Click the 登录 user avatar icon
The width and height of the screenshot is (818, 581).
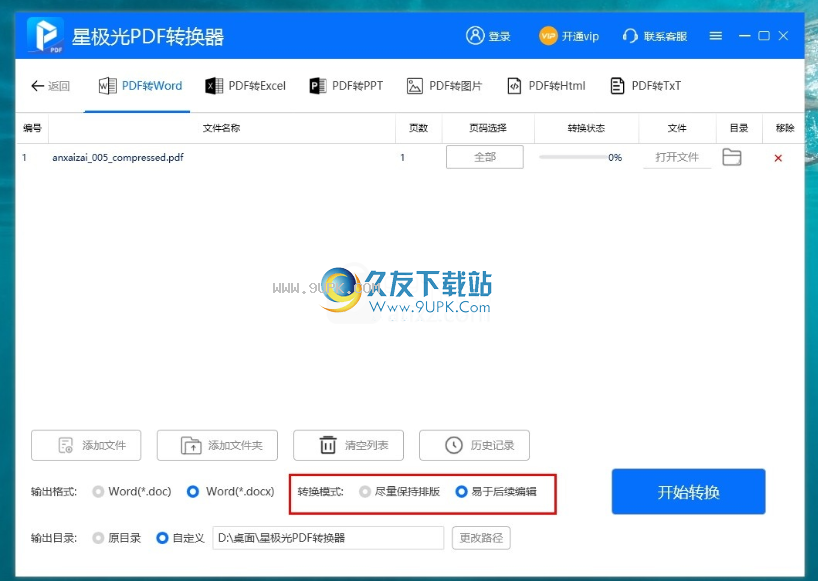(475, 35)
